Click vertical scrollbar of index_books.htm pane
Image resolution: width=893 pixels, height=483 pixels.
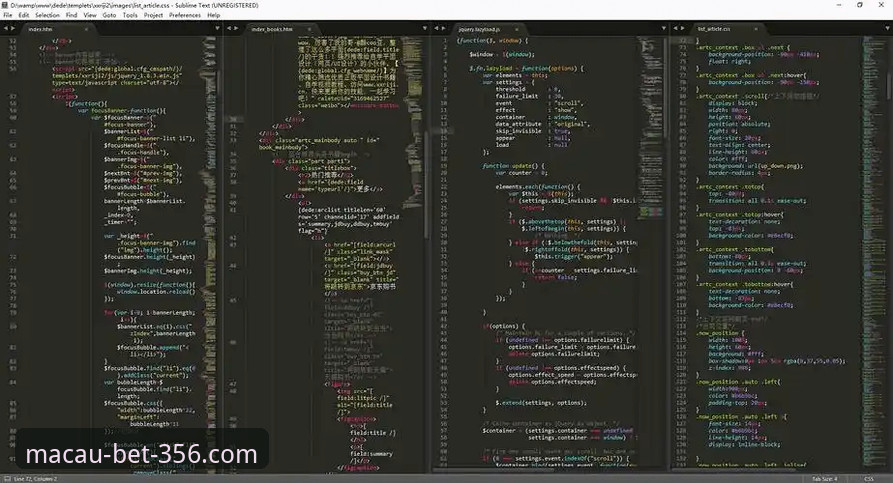click(427, 185)
